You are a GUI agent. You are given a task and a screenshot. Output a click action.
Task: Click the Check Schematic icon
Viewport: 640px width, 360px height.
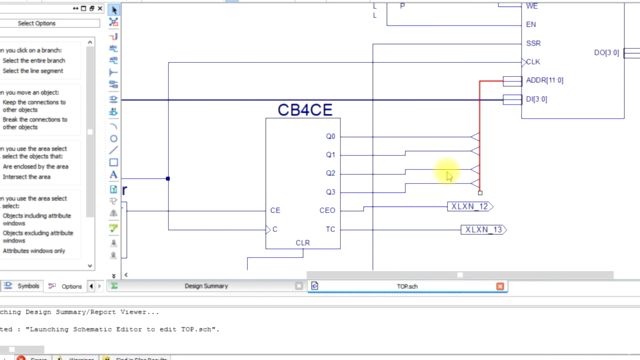click(114, 229)
